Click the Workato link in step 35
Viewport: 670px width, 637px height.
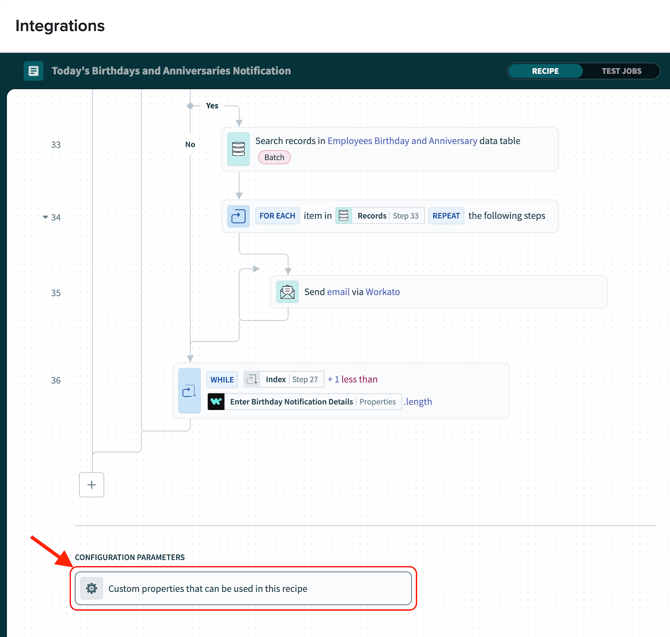click(382, 292)
